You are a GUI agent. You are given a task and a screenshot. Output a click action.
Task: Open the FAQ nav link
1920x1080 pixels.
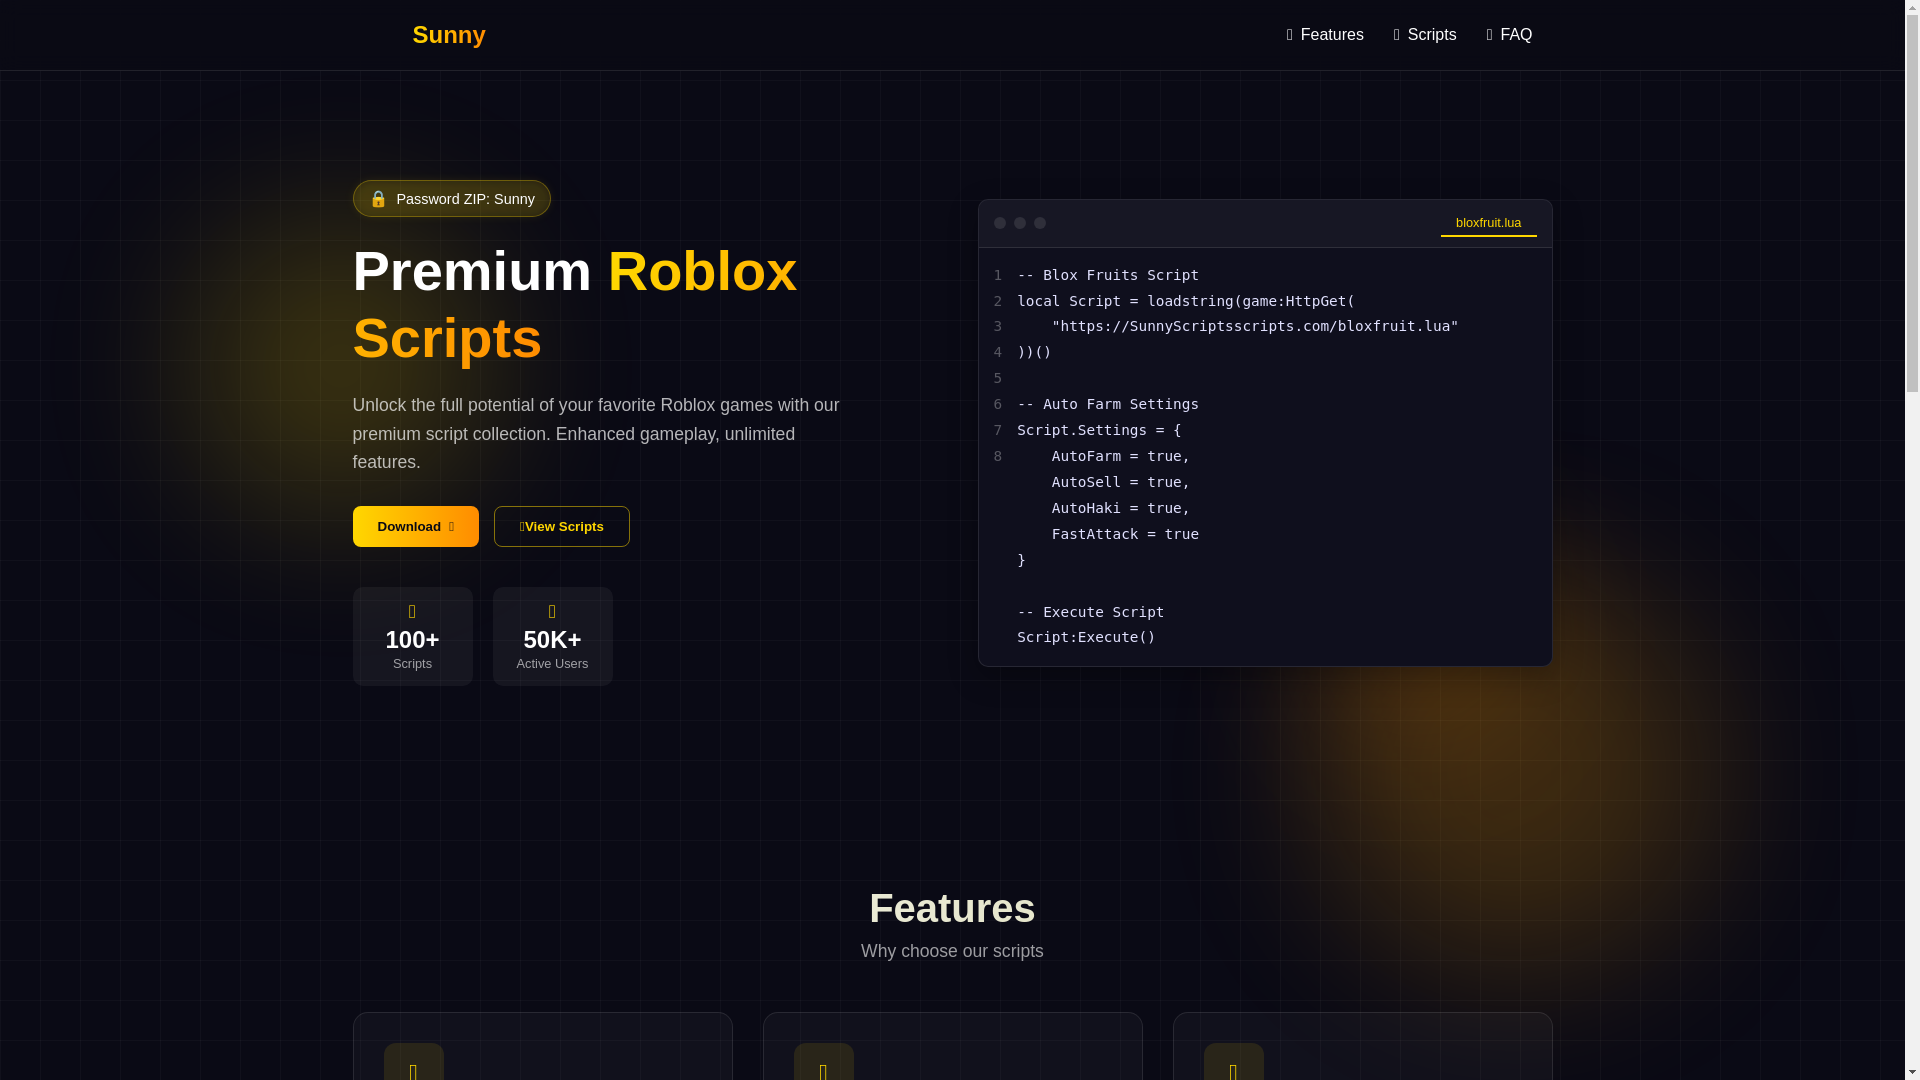coord(1509,35)
